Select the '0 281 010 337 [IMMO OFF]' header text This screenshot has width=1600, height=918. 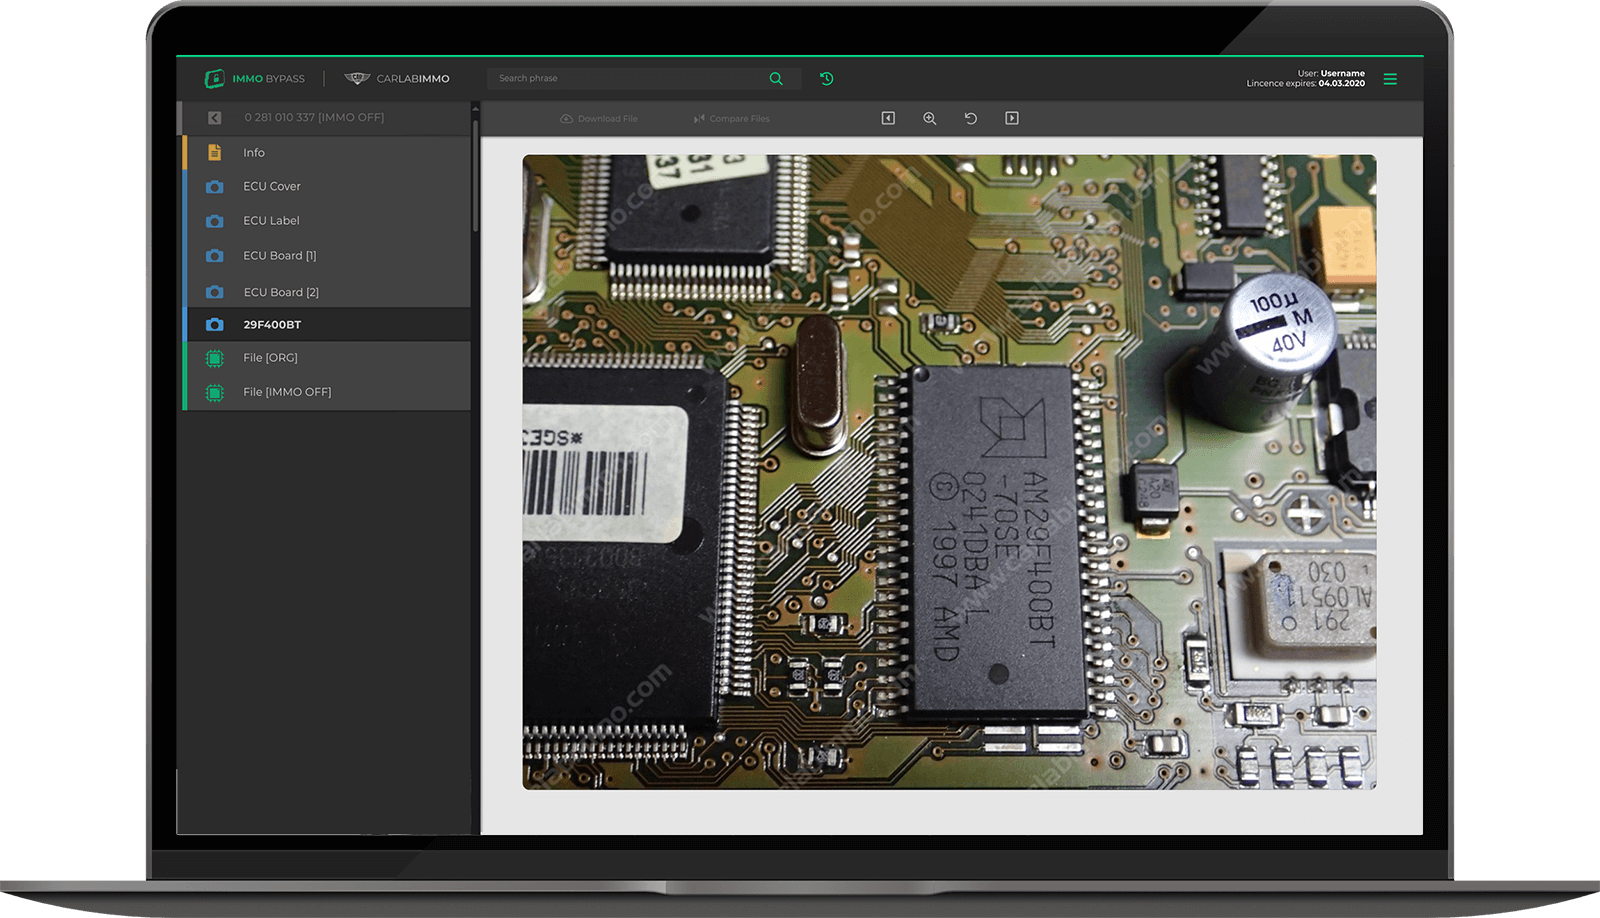tap(314, 117)
